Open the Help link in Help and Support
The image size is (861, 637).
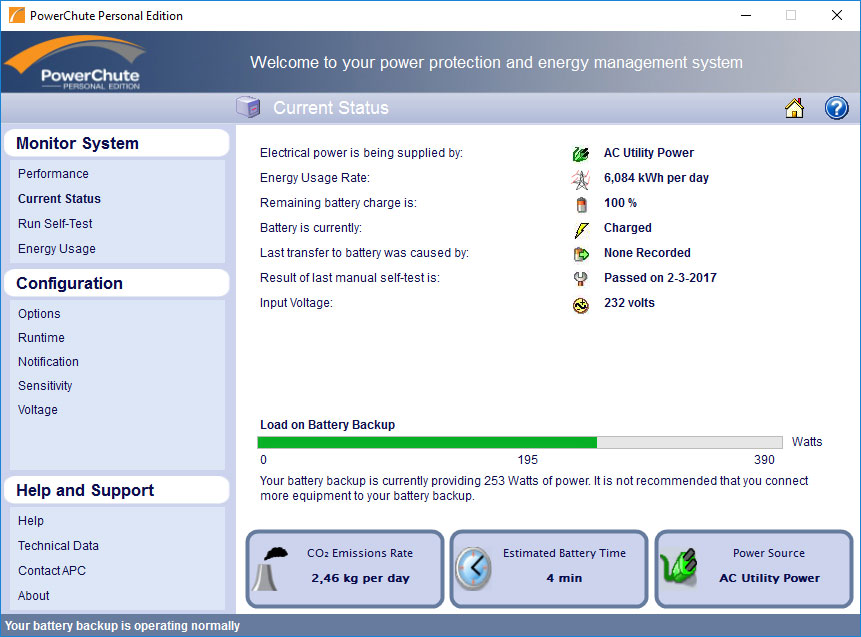tap(31, 521)
